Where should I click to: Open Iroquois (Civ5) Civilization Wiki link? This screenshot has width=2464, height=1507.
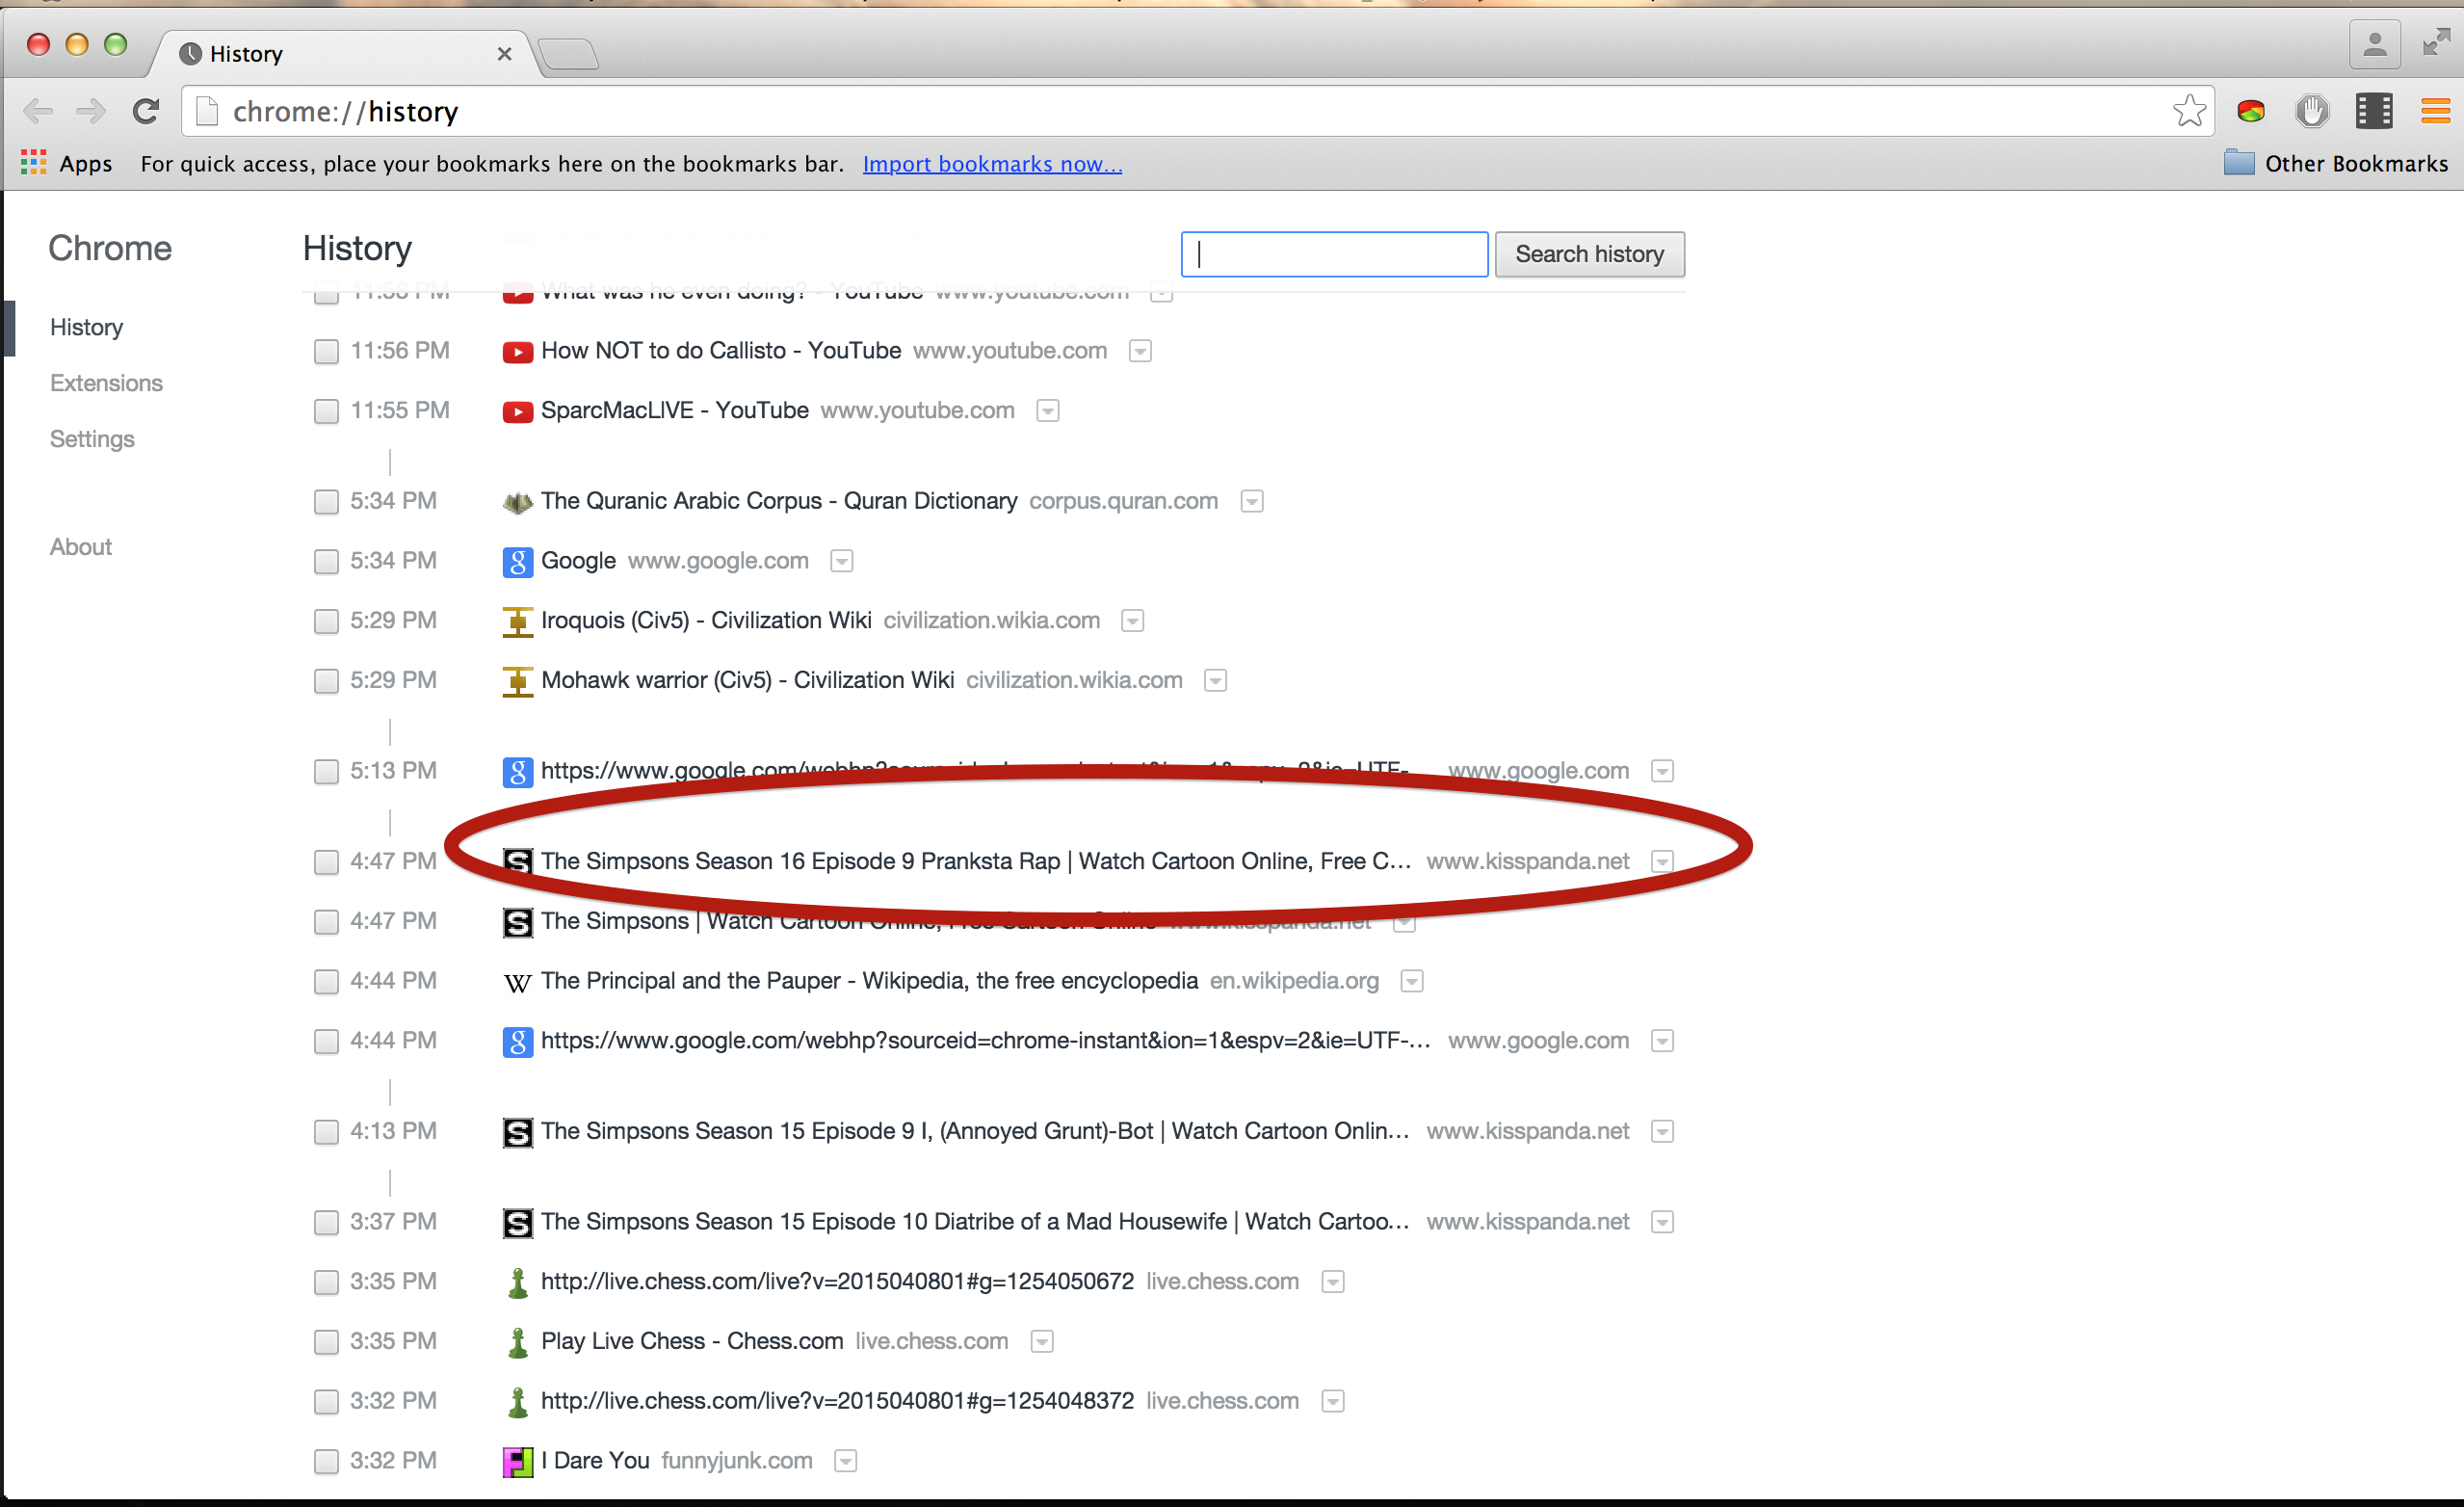[x=705, y=620]
